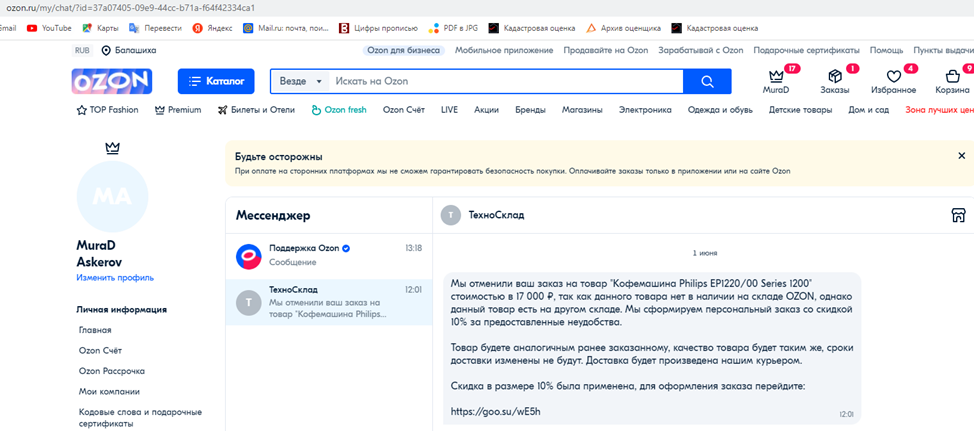
Task: Open TOP Fashion category
Action: pyautogui.click(x=107, y=110)
